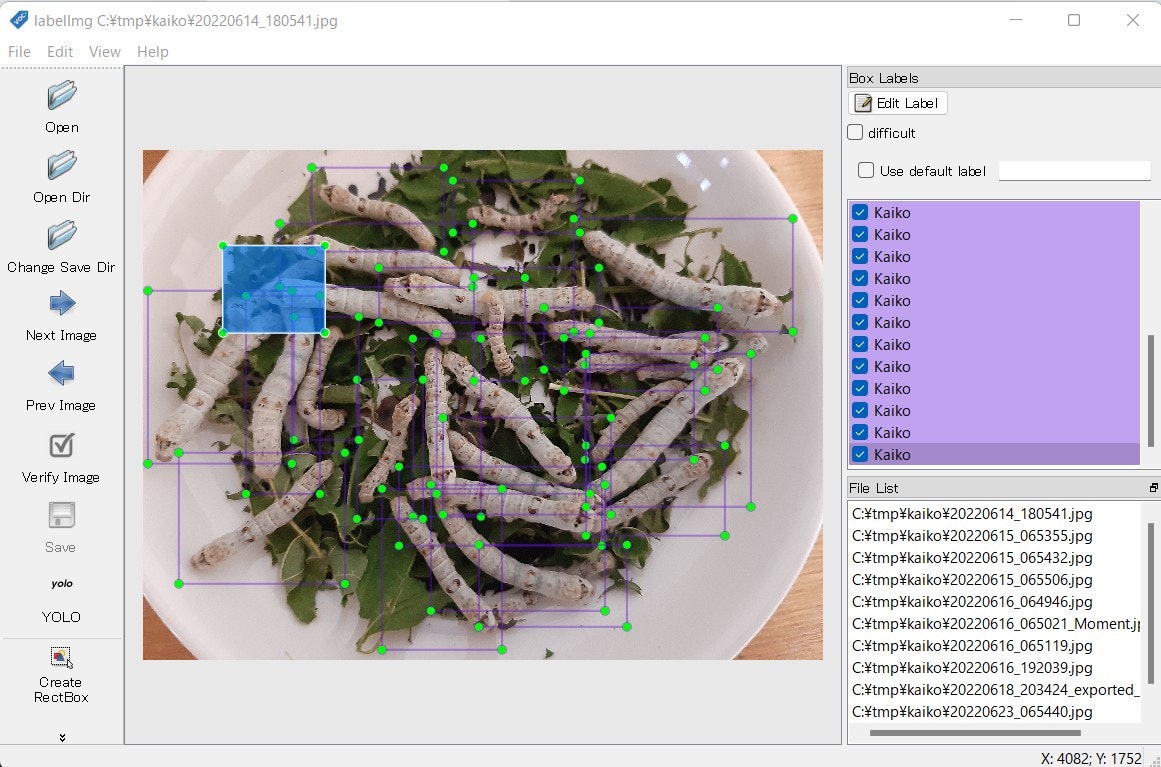
Task: Click the Box Labels list vertical scrollbar
Action: click(x=1151, y=391)
